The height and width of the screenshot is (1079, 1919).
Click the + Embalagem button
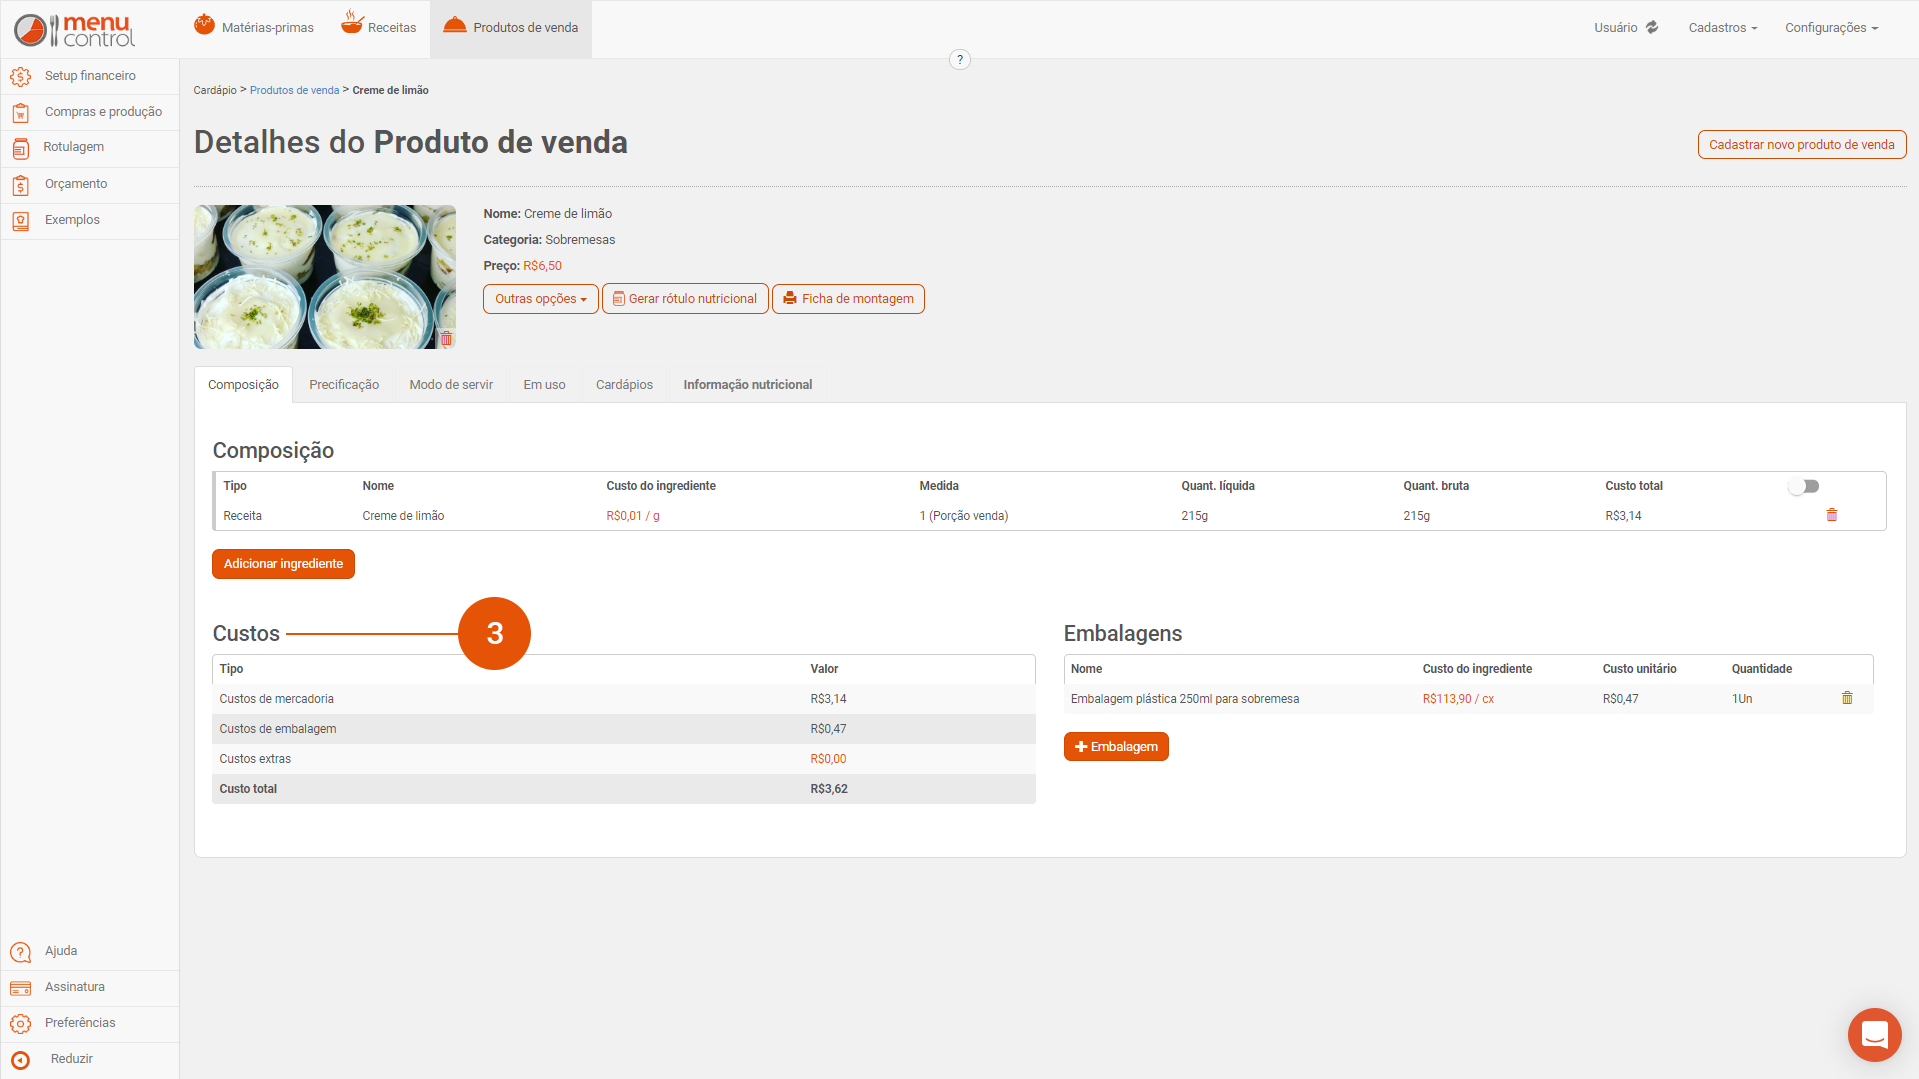pos(1116,747)
